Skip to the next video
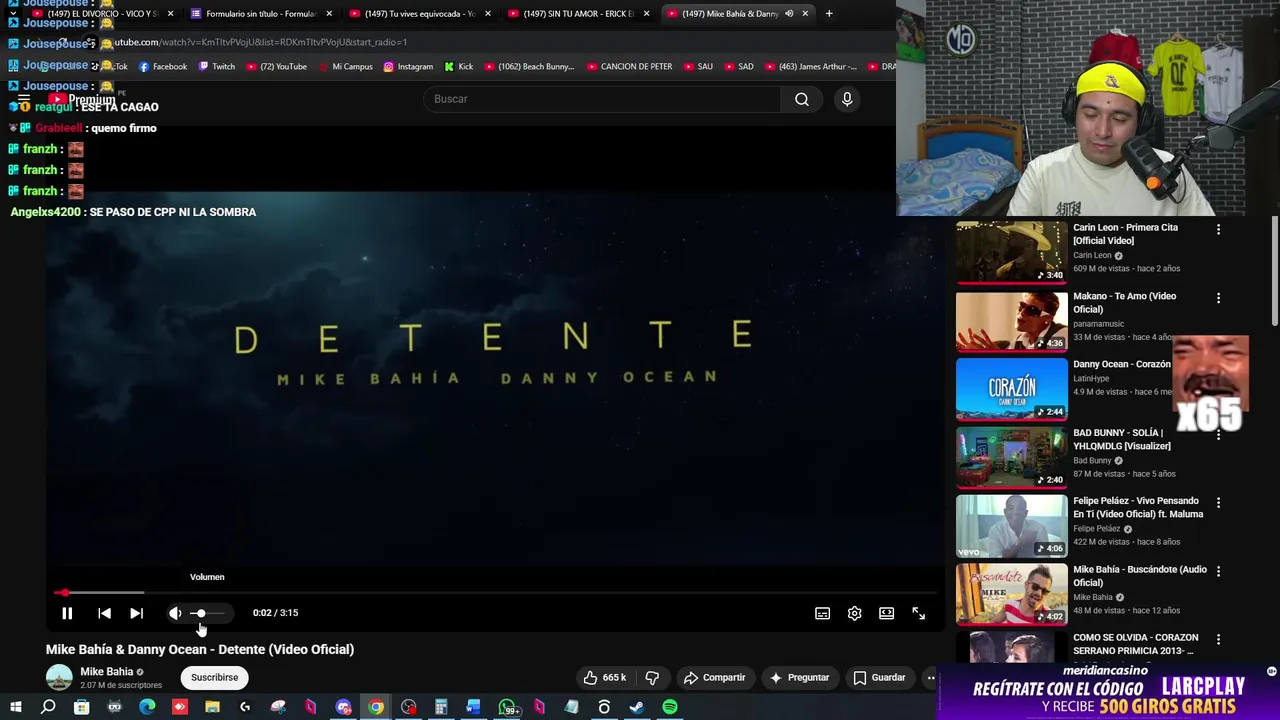This screenshot has height=720, width=1280. [x=136, y=613]
